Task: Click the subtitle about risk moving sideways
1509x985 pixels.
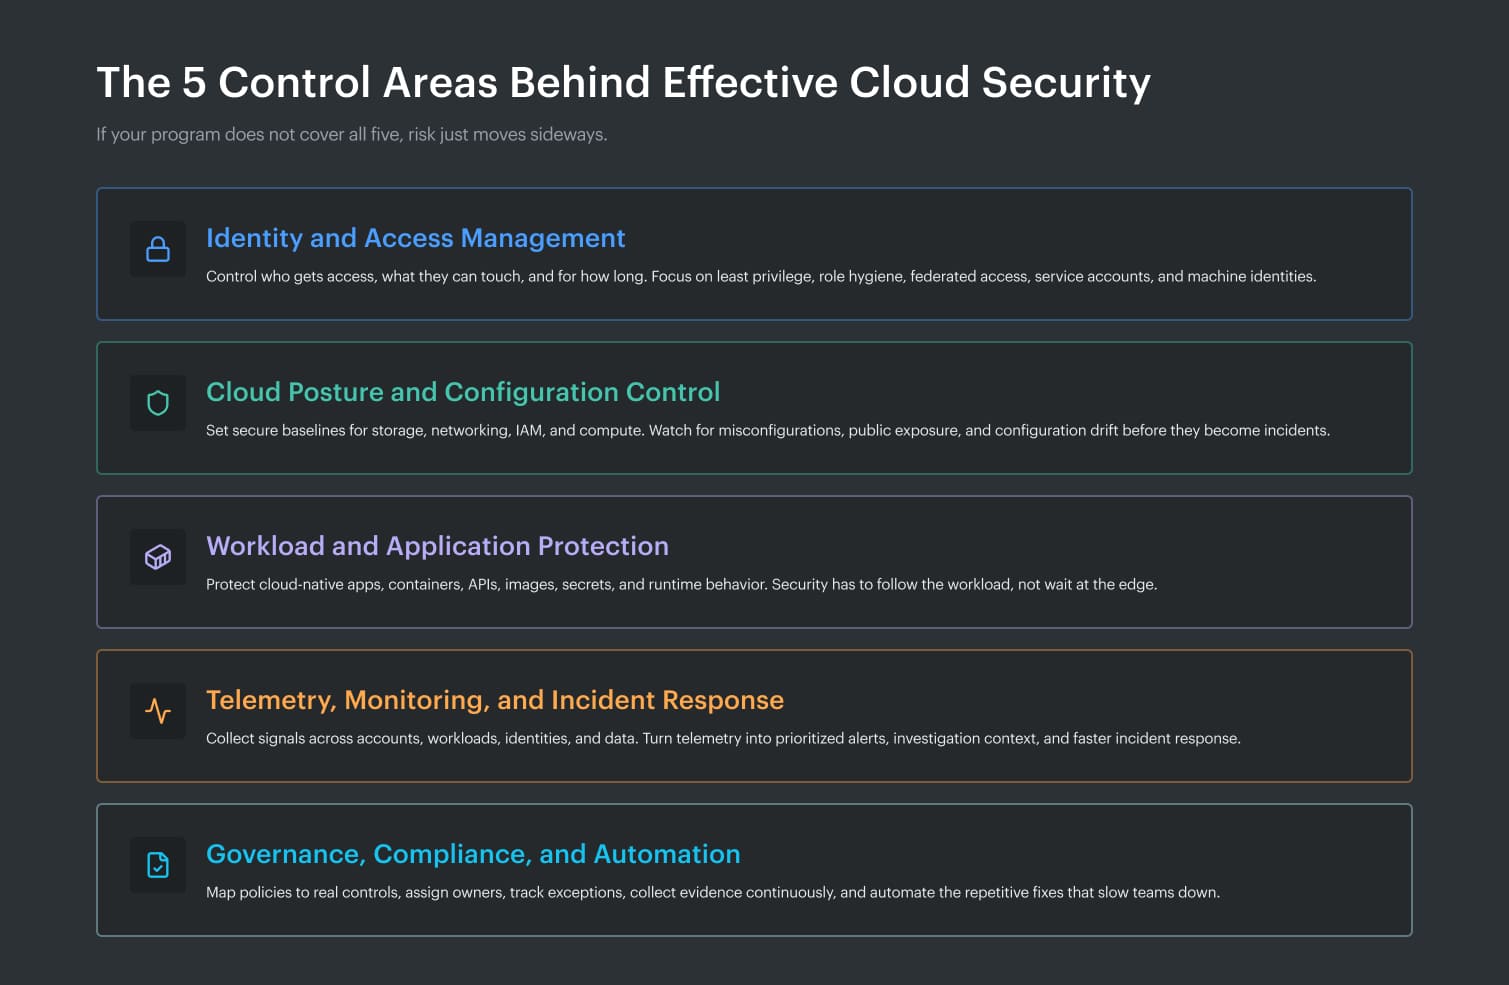Action: [x=351, y=133]
